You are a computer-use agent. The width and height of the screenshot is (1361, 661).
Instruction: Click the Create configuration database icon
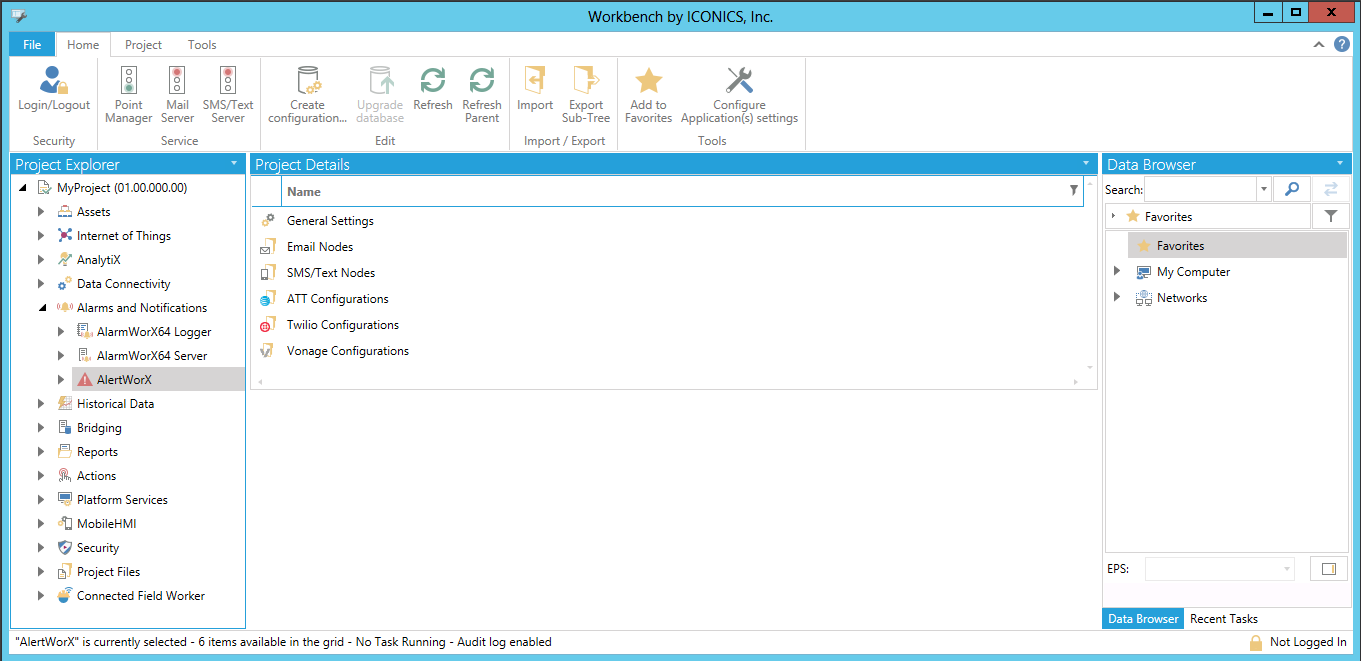click(307, 81)
